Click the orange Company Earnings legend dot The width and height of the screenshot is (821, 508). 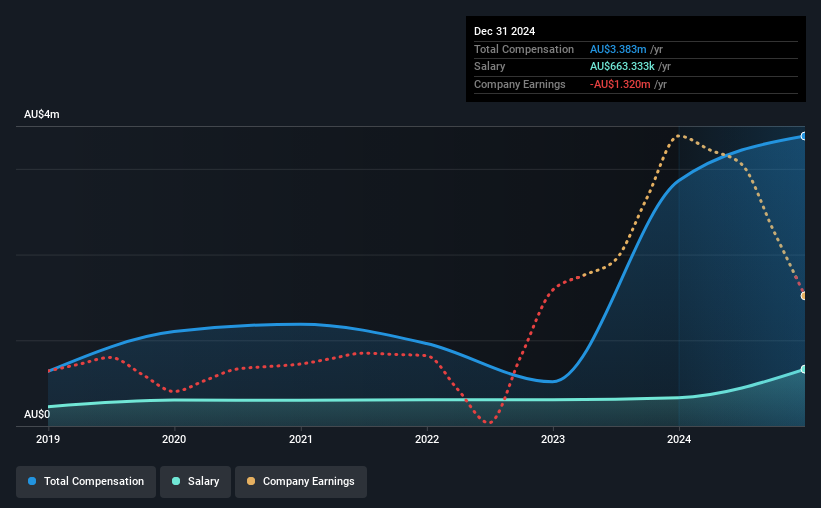point(251,481)
